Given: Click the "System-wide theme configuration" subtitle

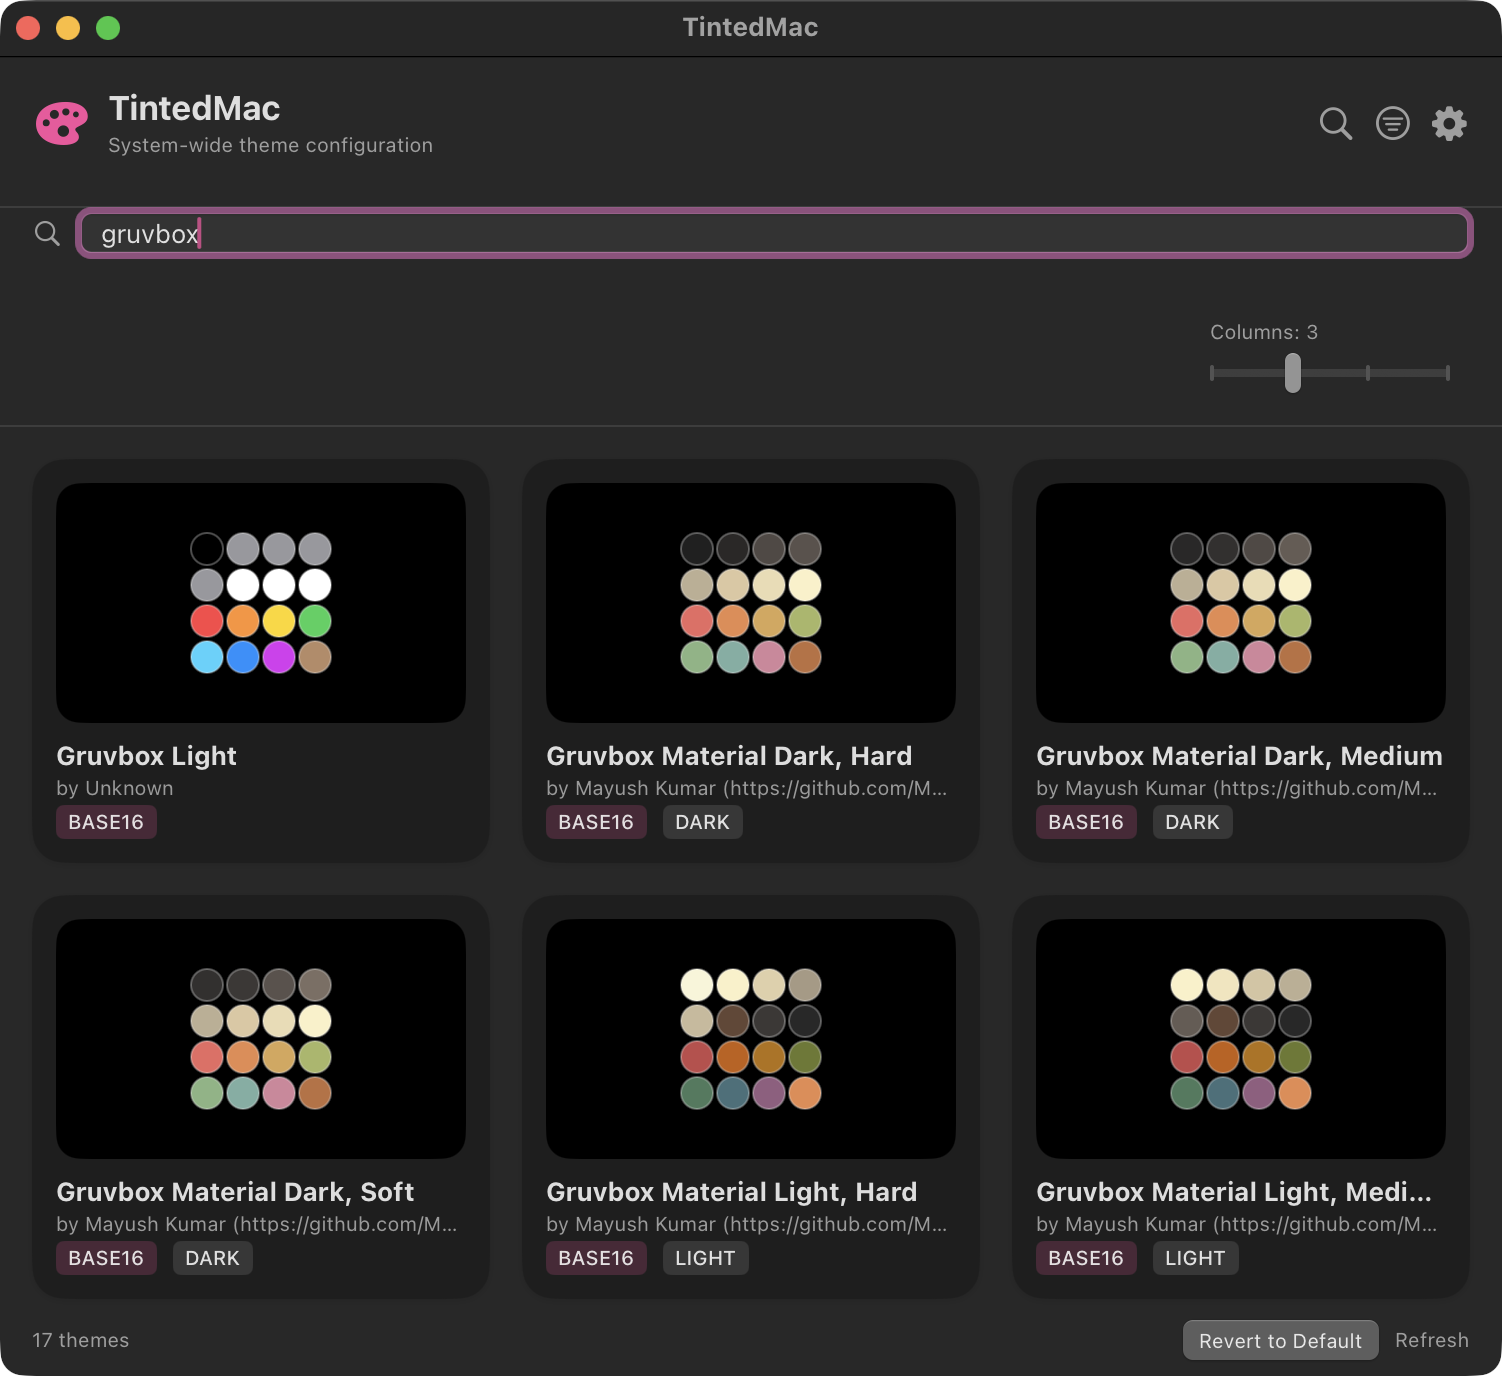Looking at the screenshot, I should tap(271, 145).
